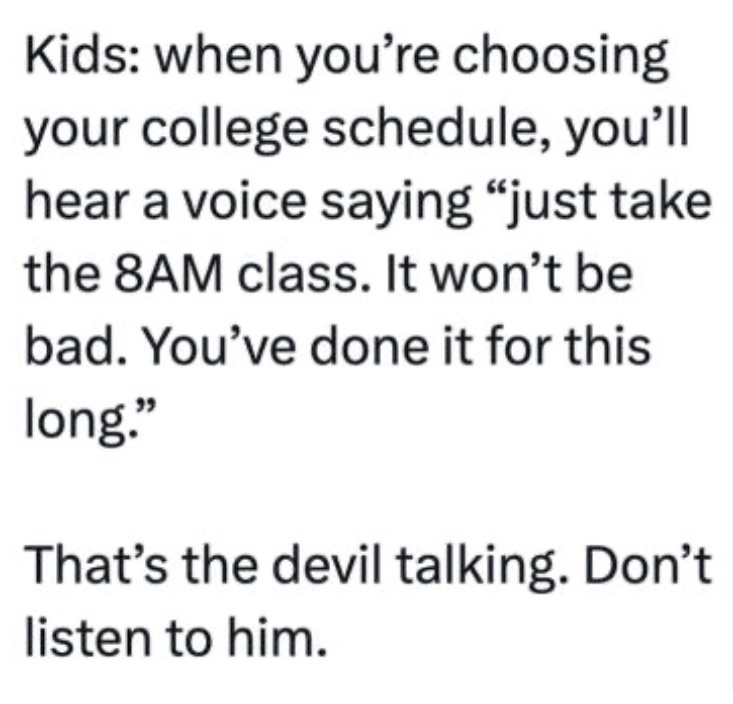Click the word "Kids:" at the start
Viewport: 733px width, 704px height.
[x=80, y=63]
